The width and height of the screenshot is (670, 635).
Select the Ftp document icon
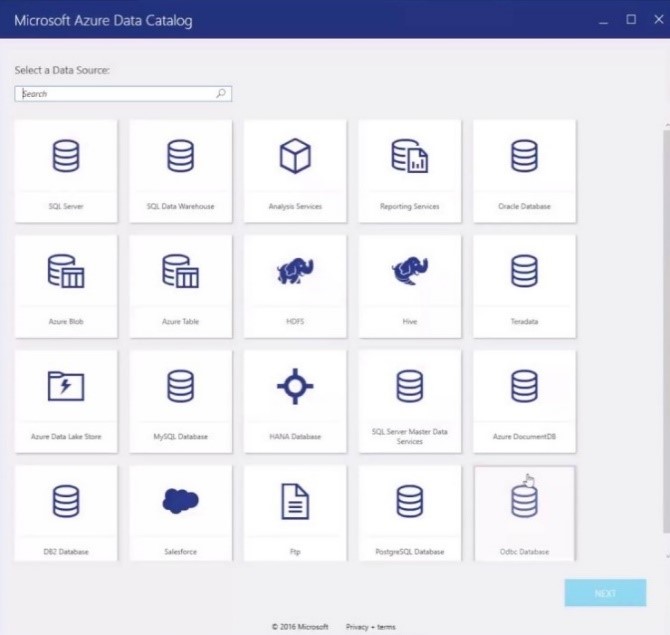coord(295,501)
